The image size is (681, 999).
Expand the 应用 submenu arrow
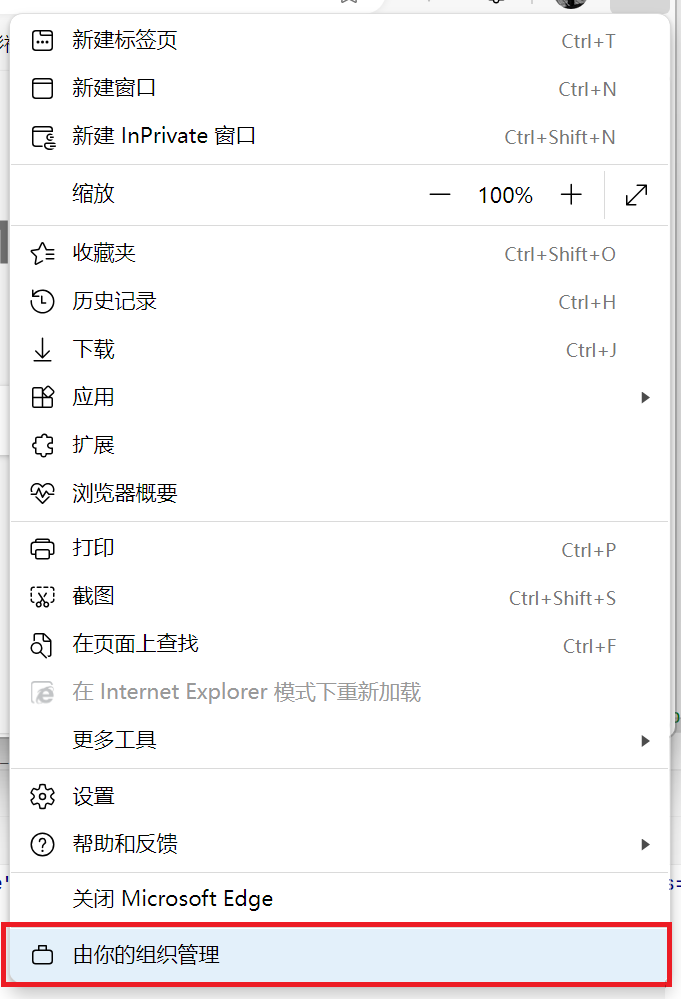tap(646, 397)
